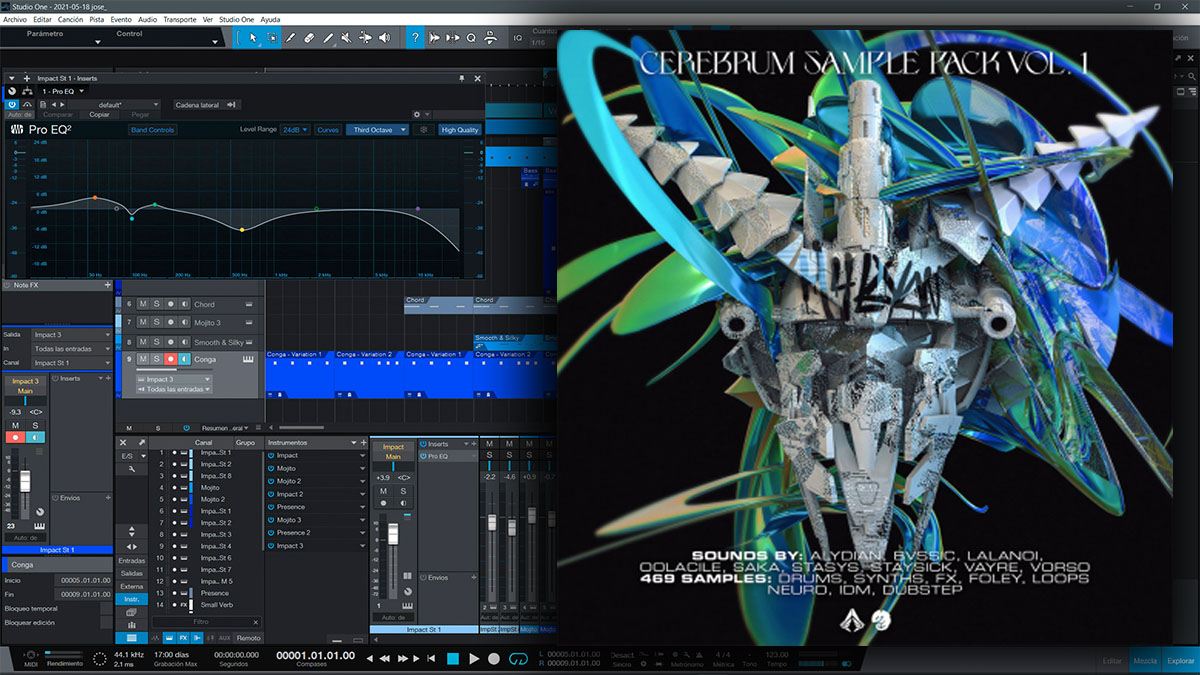Screen dimensions: 1200x675
Task: Select the Bend tool
Action: 365,38
